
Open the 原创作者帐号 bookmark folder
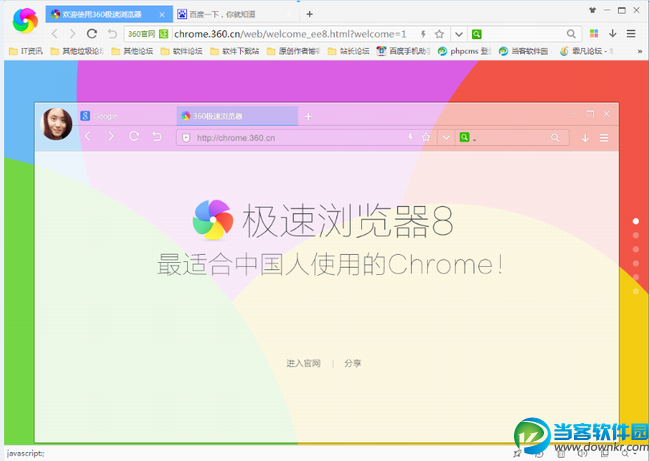pos(293,51)
